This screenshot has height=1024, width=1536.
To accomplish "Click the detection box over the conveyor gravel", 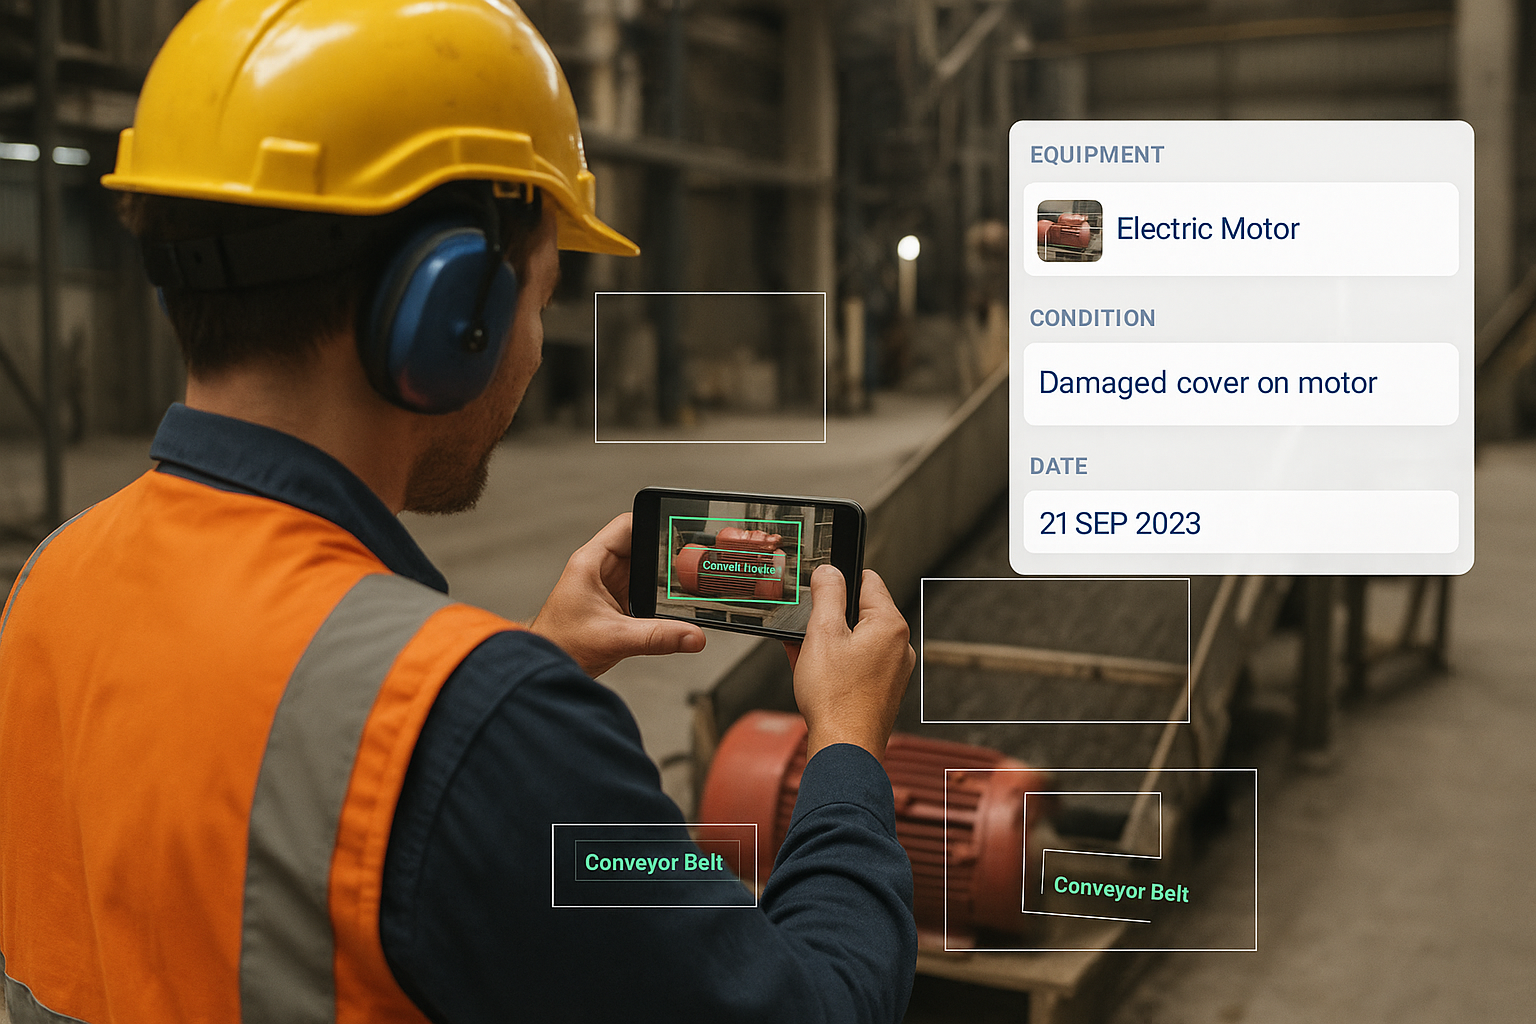I will click(1054, 650).
